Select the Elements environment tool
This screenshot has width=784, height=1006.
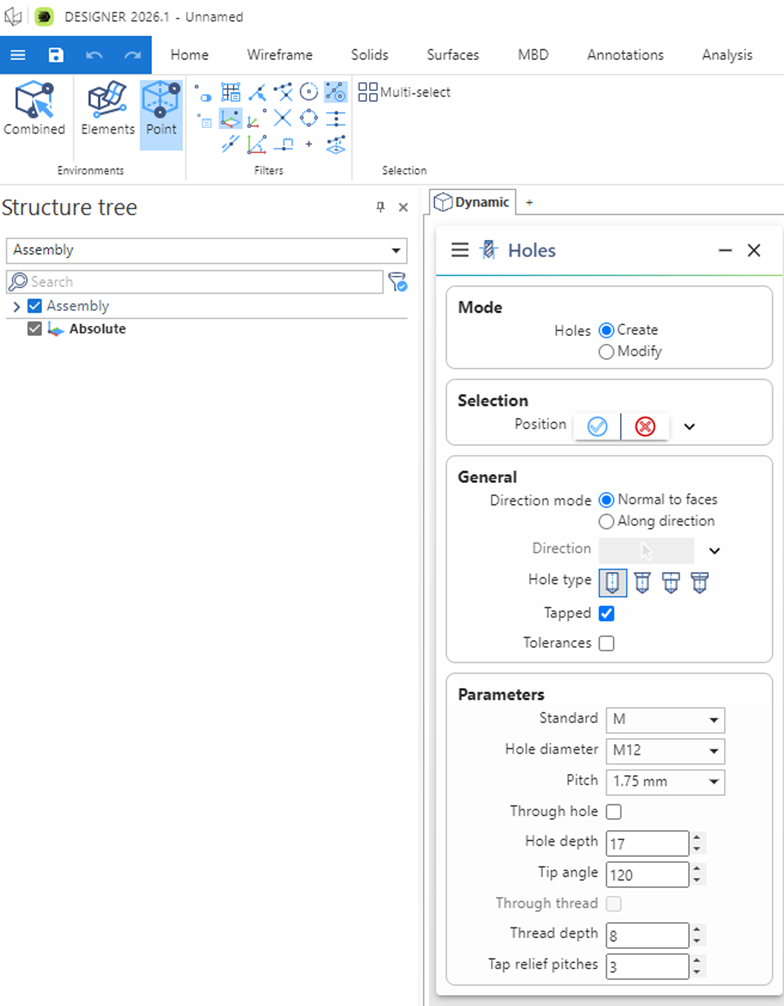(108, 109)
